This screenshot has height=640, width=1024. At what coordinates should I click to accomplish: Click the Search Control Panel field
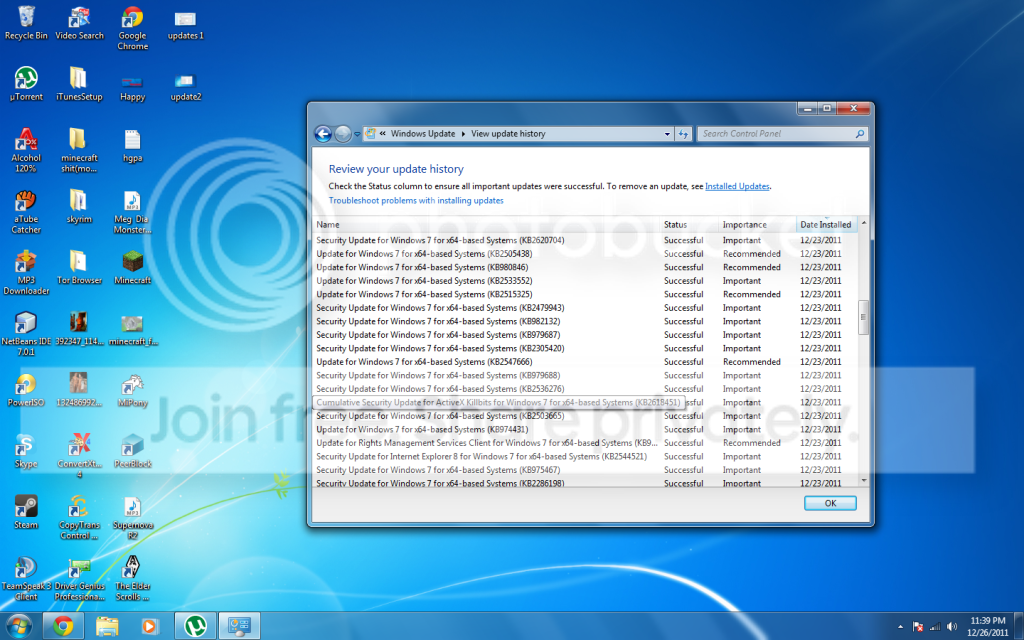click(777, 134)
